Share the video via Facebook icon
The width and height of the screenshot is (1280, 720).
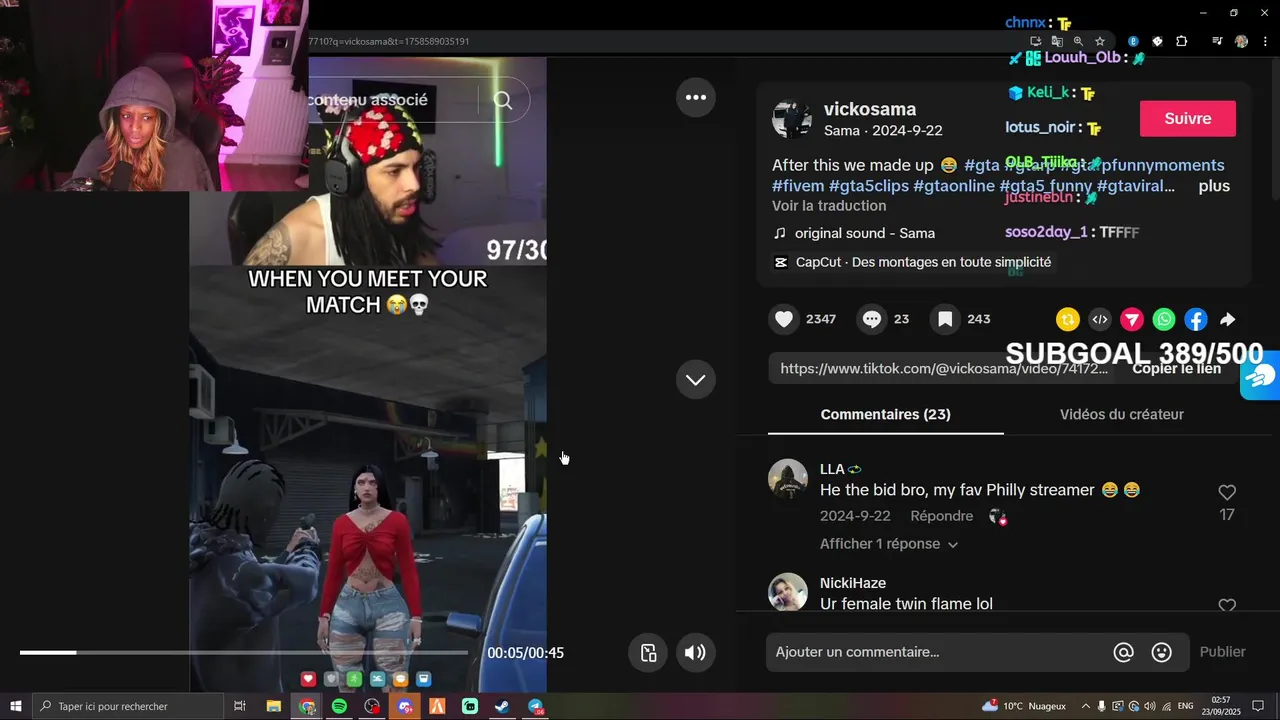click(x=1196, y=319)
